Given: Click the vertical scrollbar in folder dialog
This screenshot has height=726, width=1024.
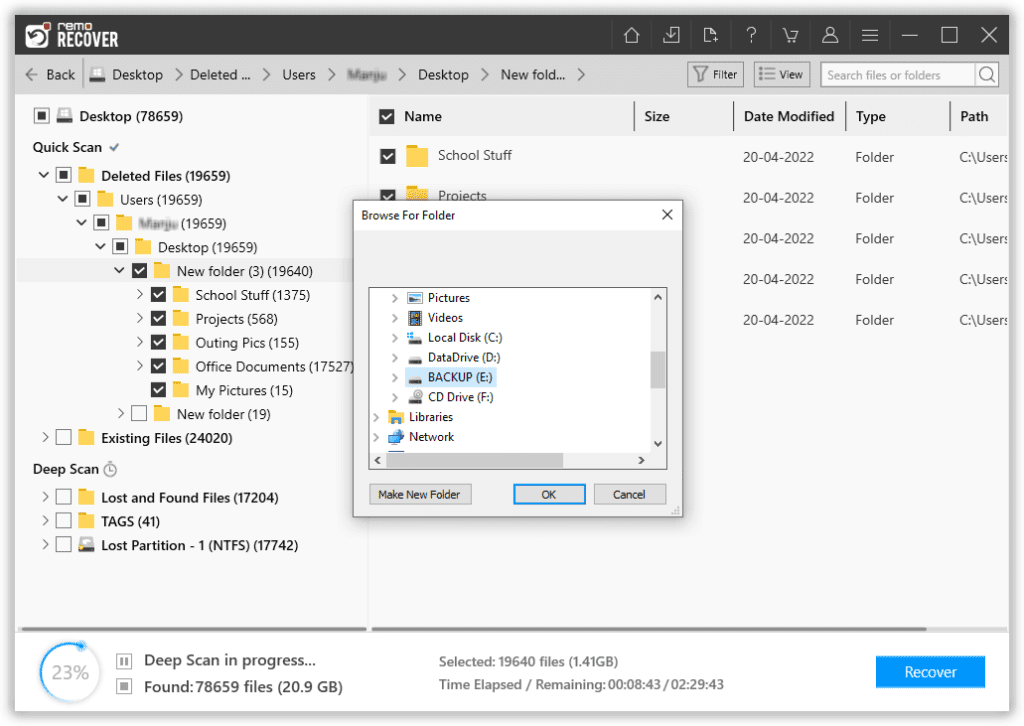Looking at the screenshot, I should pyautogui.click(x=657, y=369).
